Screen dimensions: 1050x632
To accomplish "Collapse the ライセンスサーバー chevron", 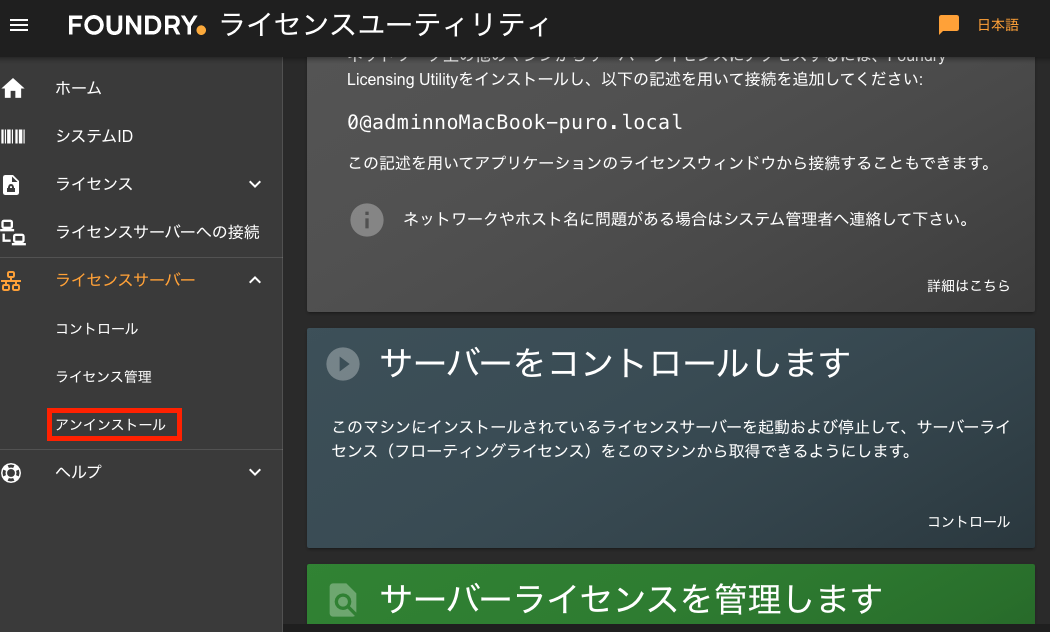I will click(255, 280).
